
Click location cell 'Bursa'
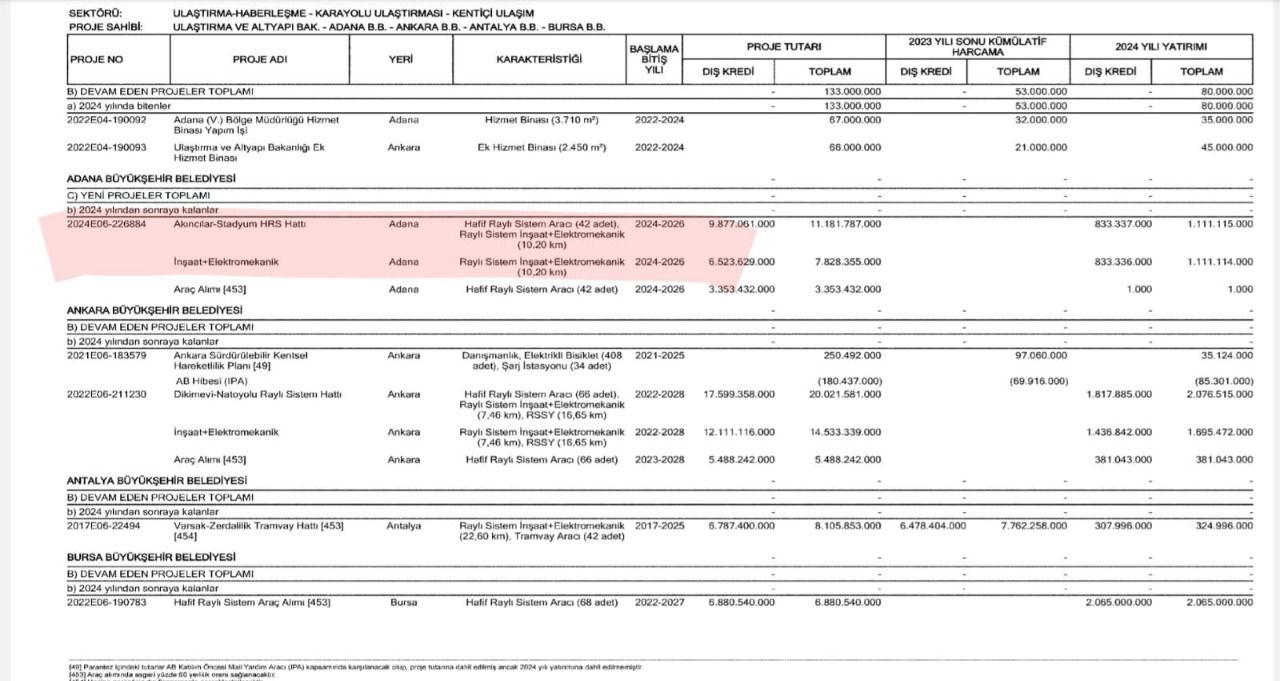pyautogui.click(x=404, y=602)
